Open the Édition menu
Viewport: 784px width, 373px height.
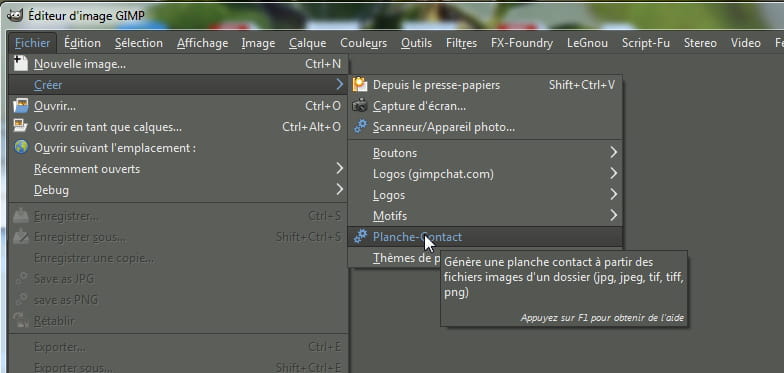coord(82,43)
